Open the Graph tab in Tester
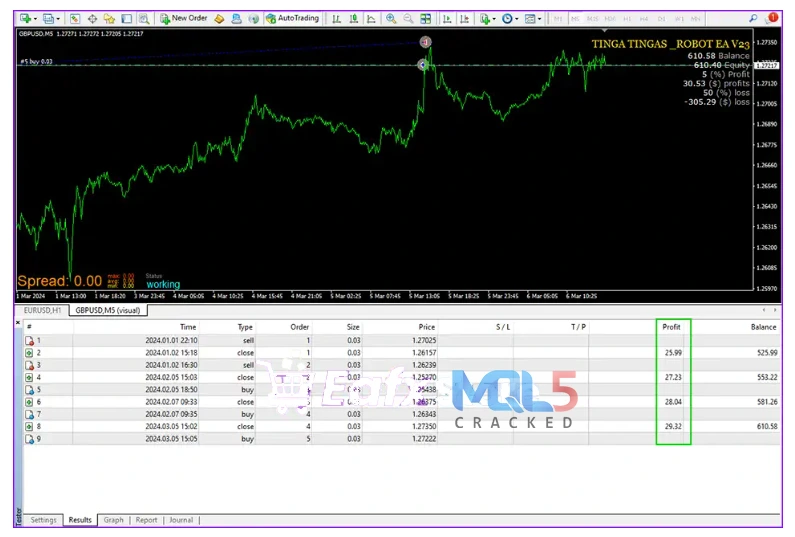The height and width of the screenshot is (537, 795). coord(113,520)
